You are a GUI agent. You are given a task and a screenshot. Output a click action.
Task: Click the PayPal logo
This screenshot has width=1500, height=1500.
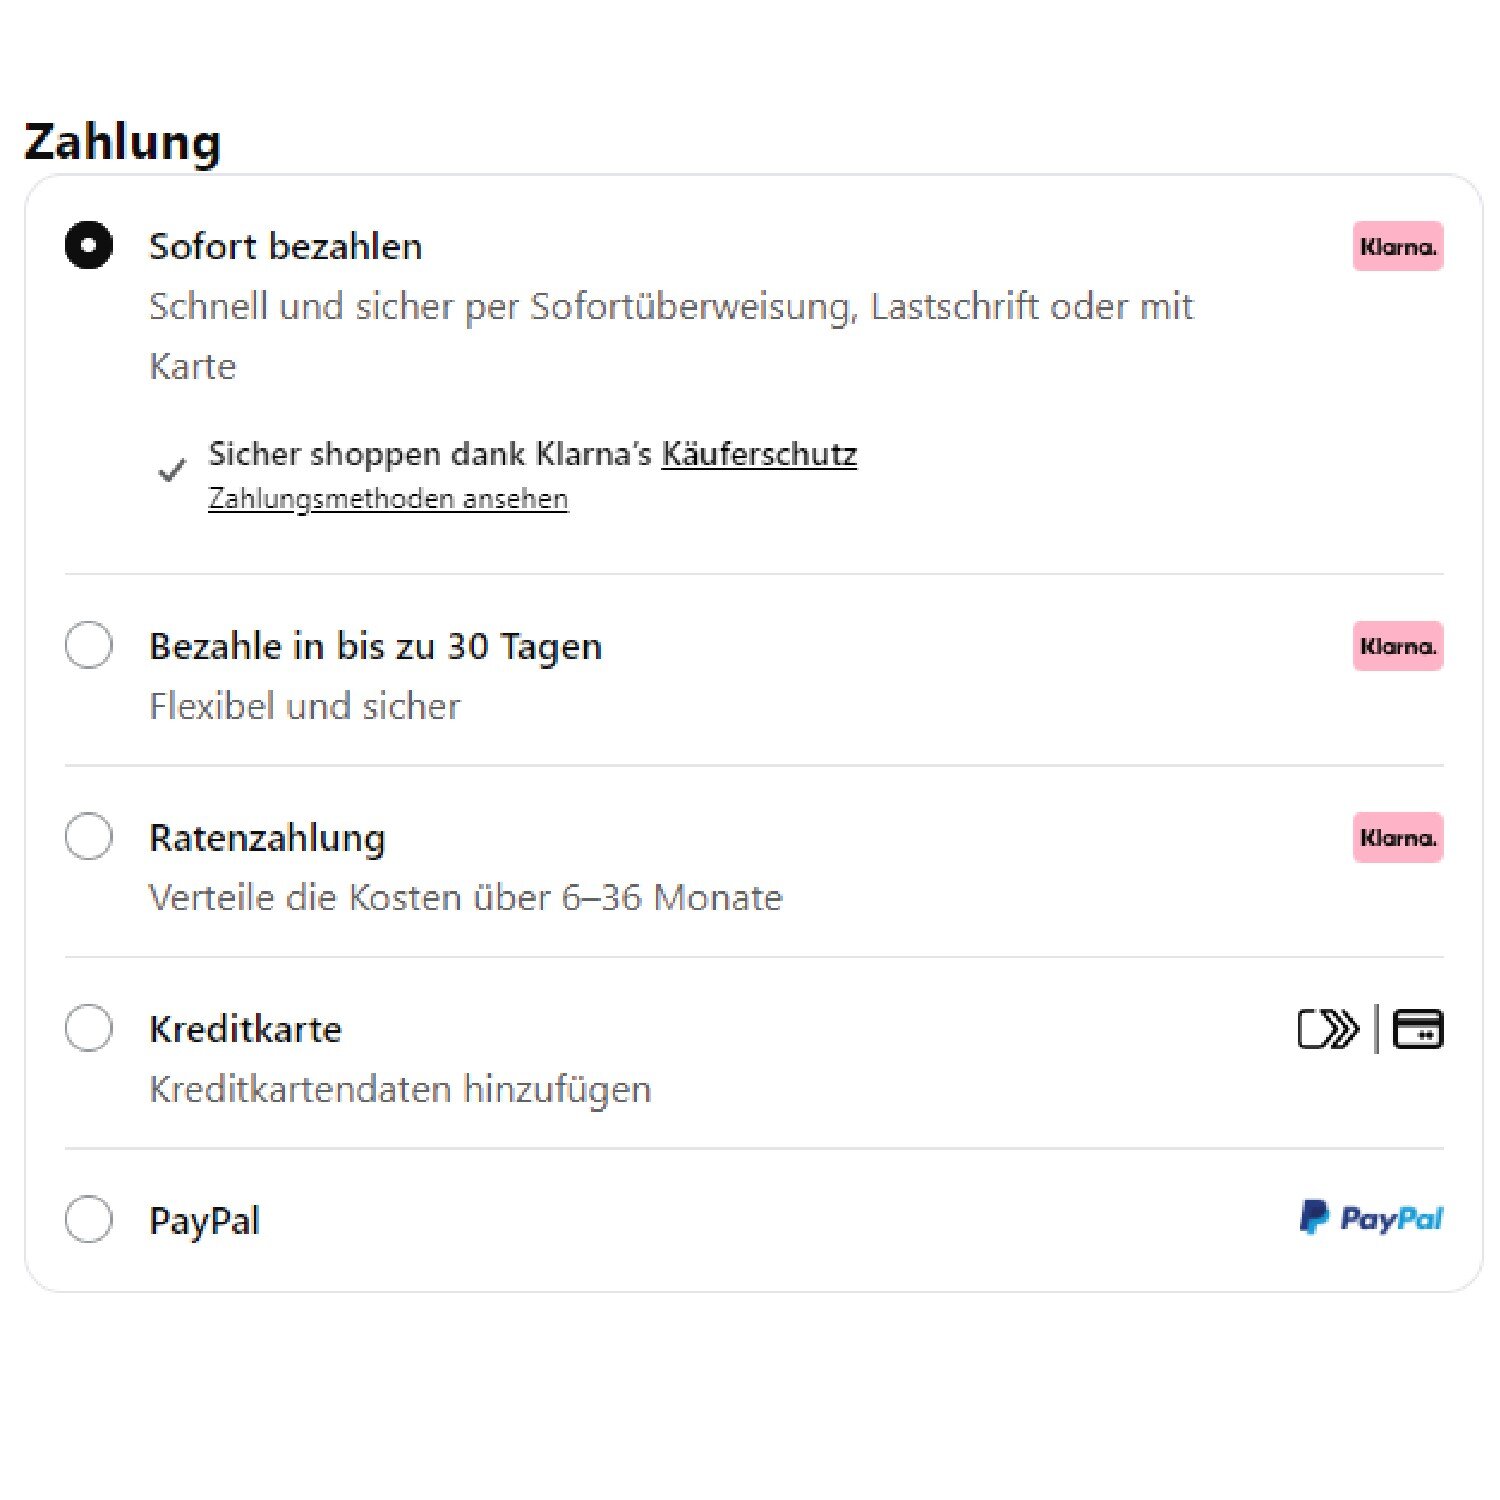pos(1371,1218)
